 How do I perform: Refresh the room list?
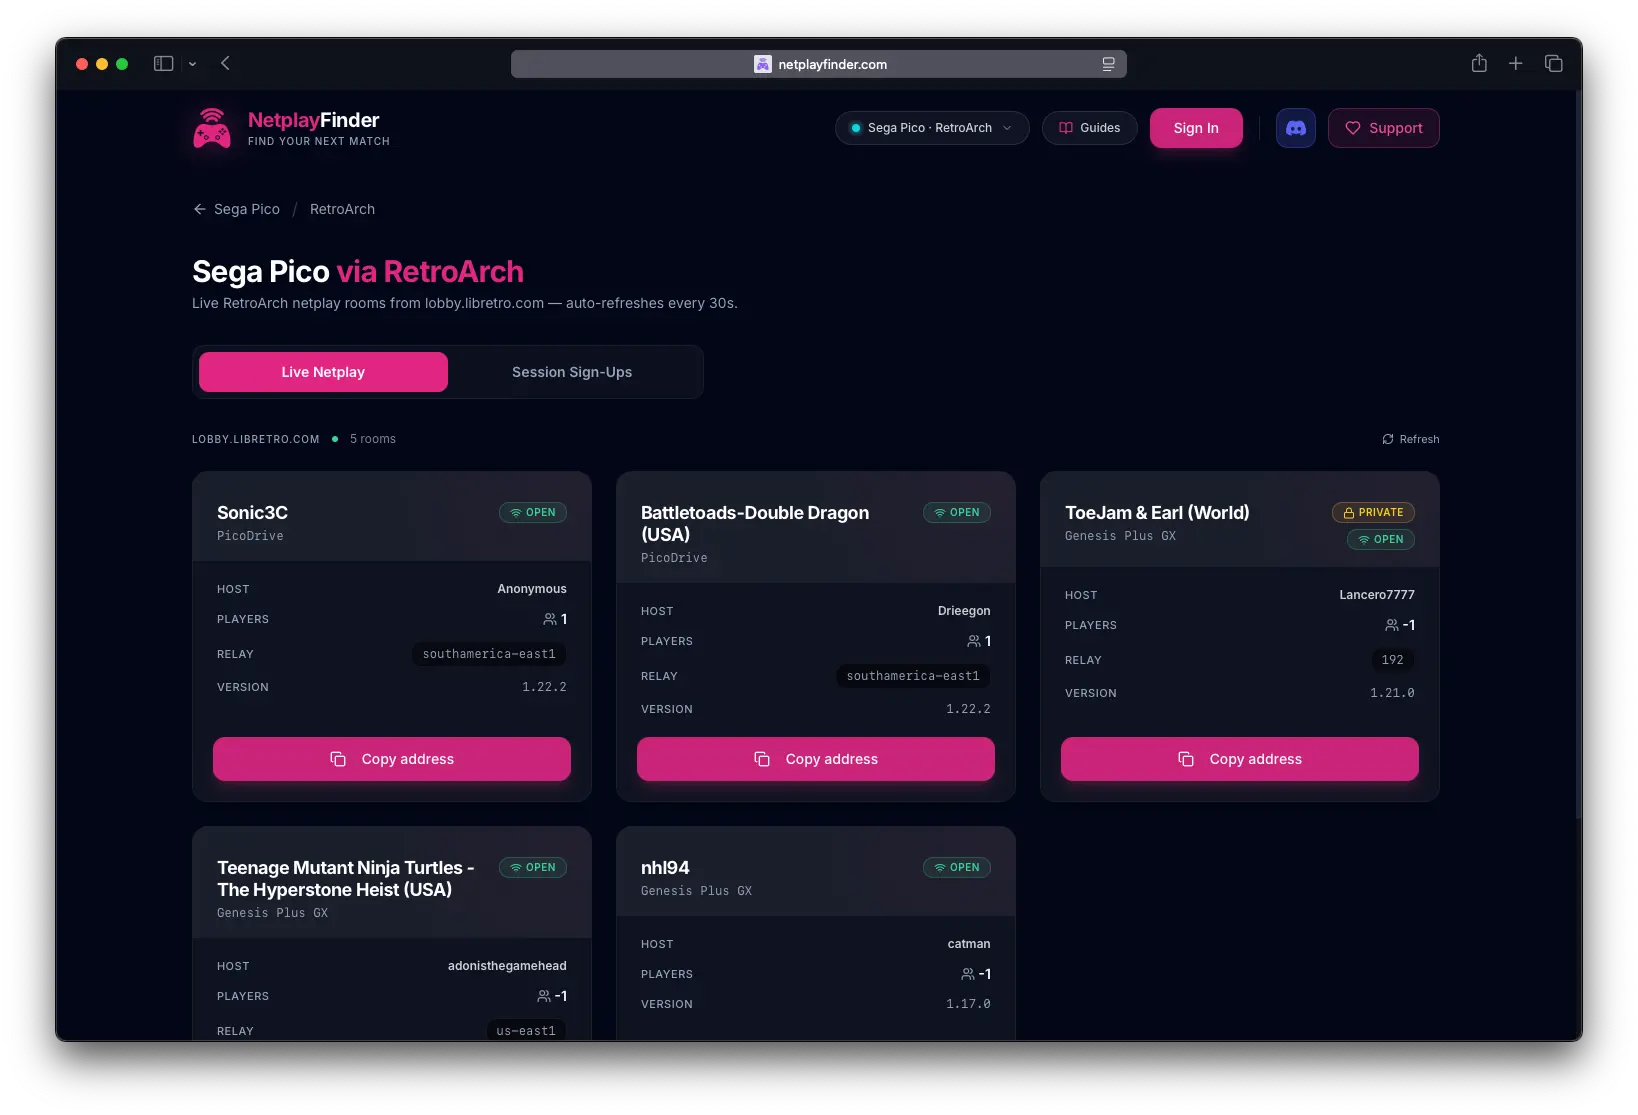pyautogui.click(x=1411, y=439)
